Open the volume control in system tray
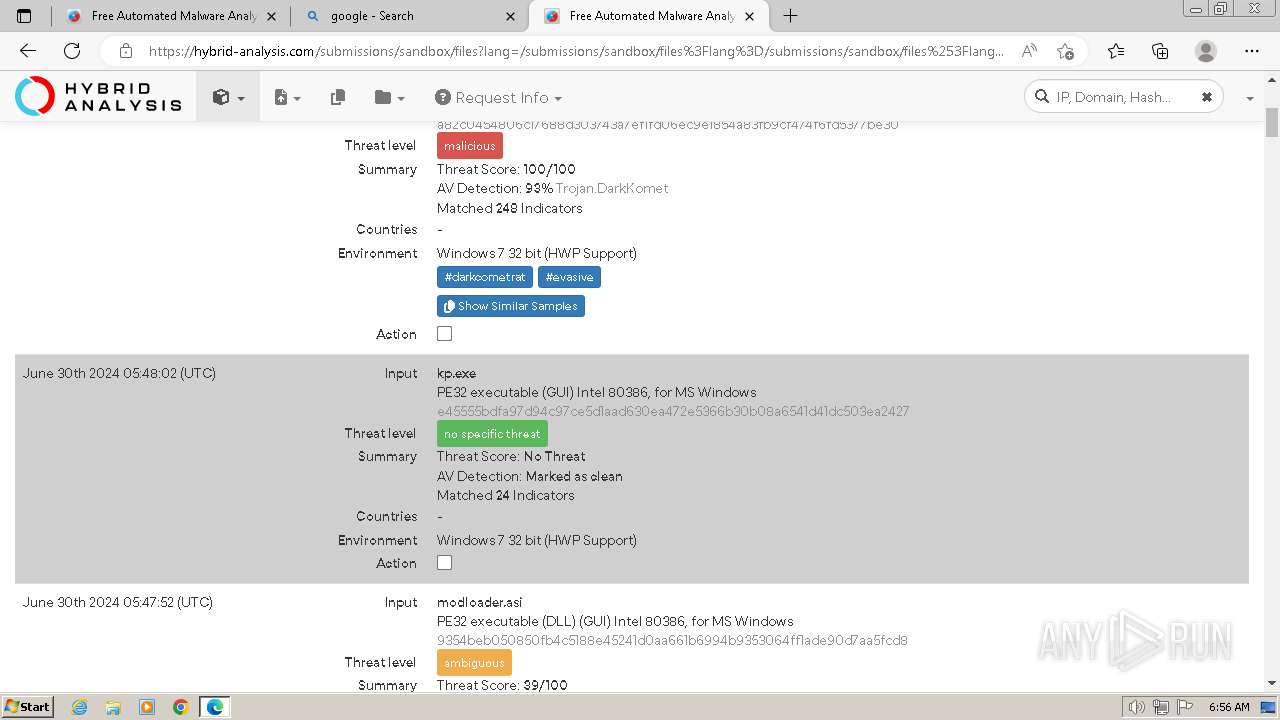The width and height of the screenshot is (1280, 720). pos(1137,707)
